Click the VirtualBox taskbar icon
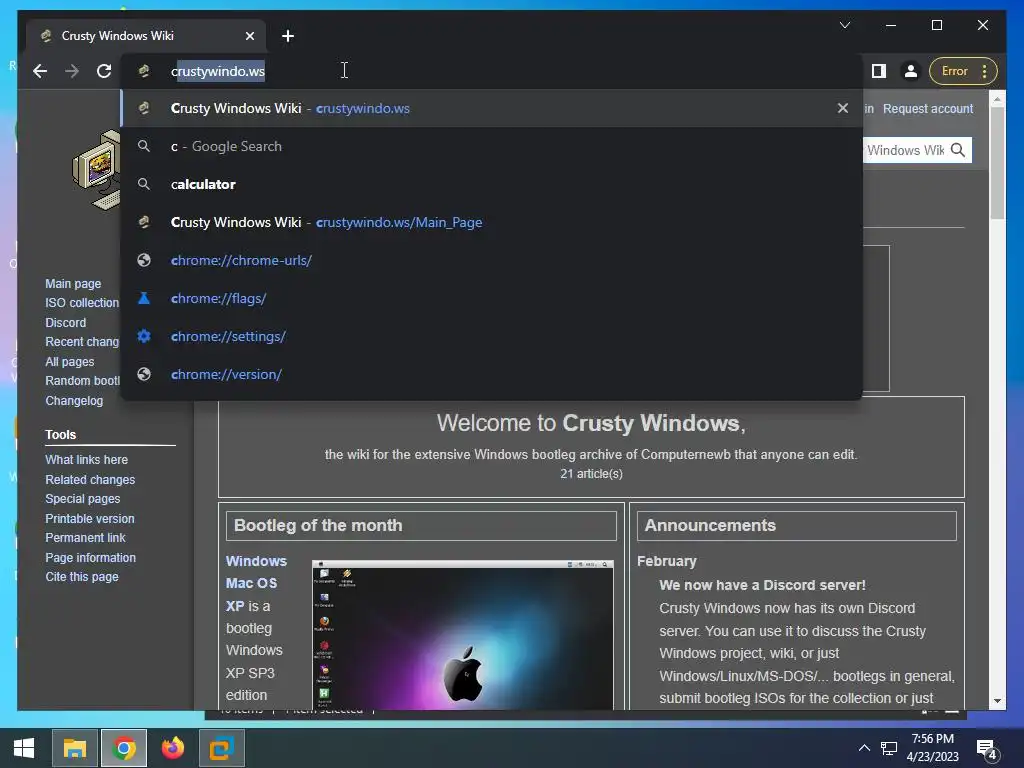Viewport: 1024px width, 768px height. pyautogui.click(x=221, y=748)
